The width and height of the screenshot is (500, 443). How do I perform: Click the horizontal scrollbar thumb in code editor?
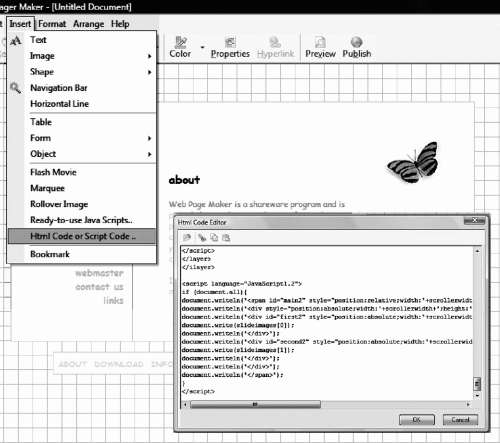tap(255, 404)
